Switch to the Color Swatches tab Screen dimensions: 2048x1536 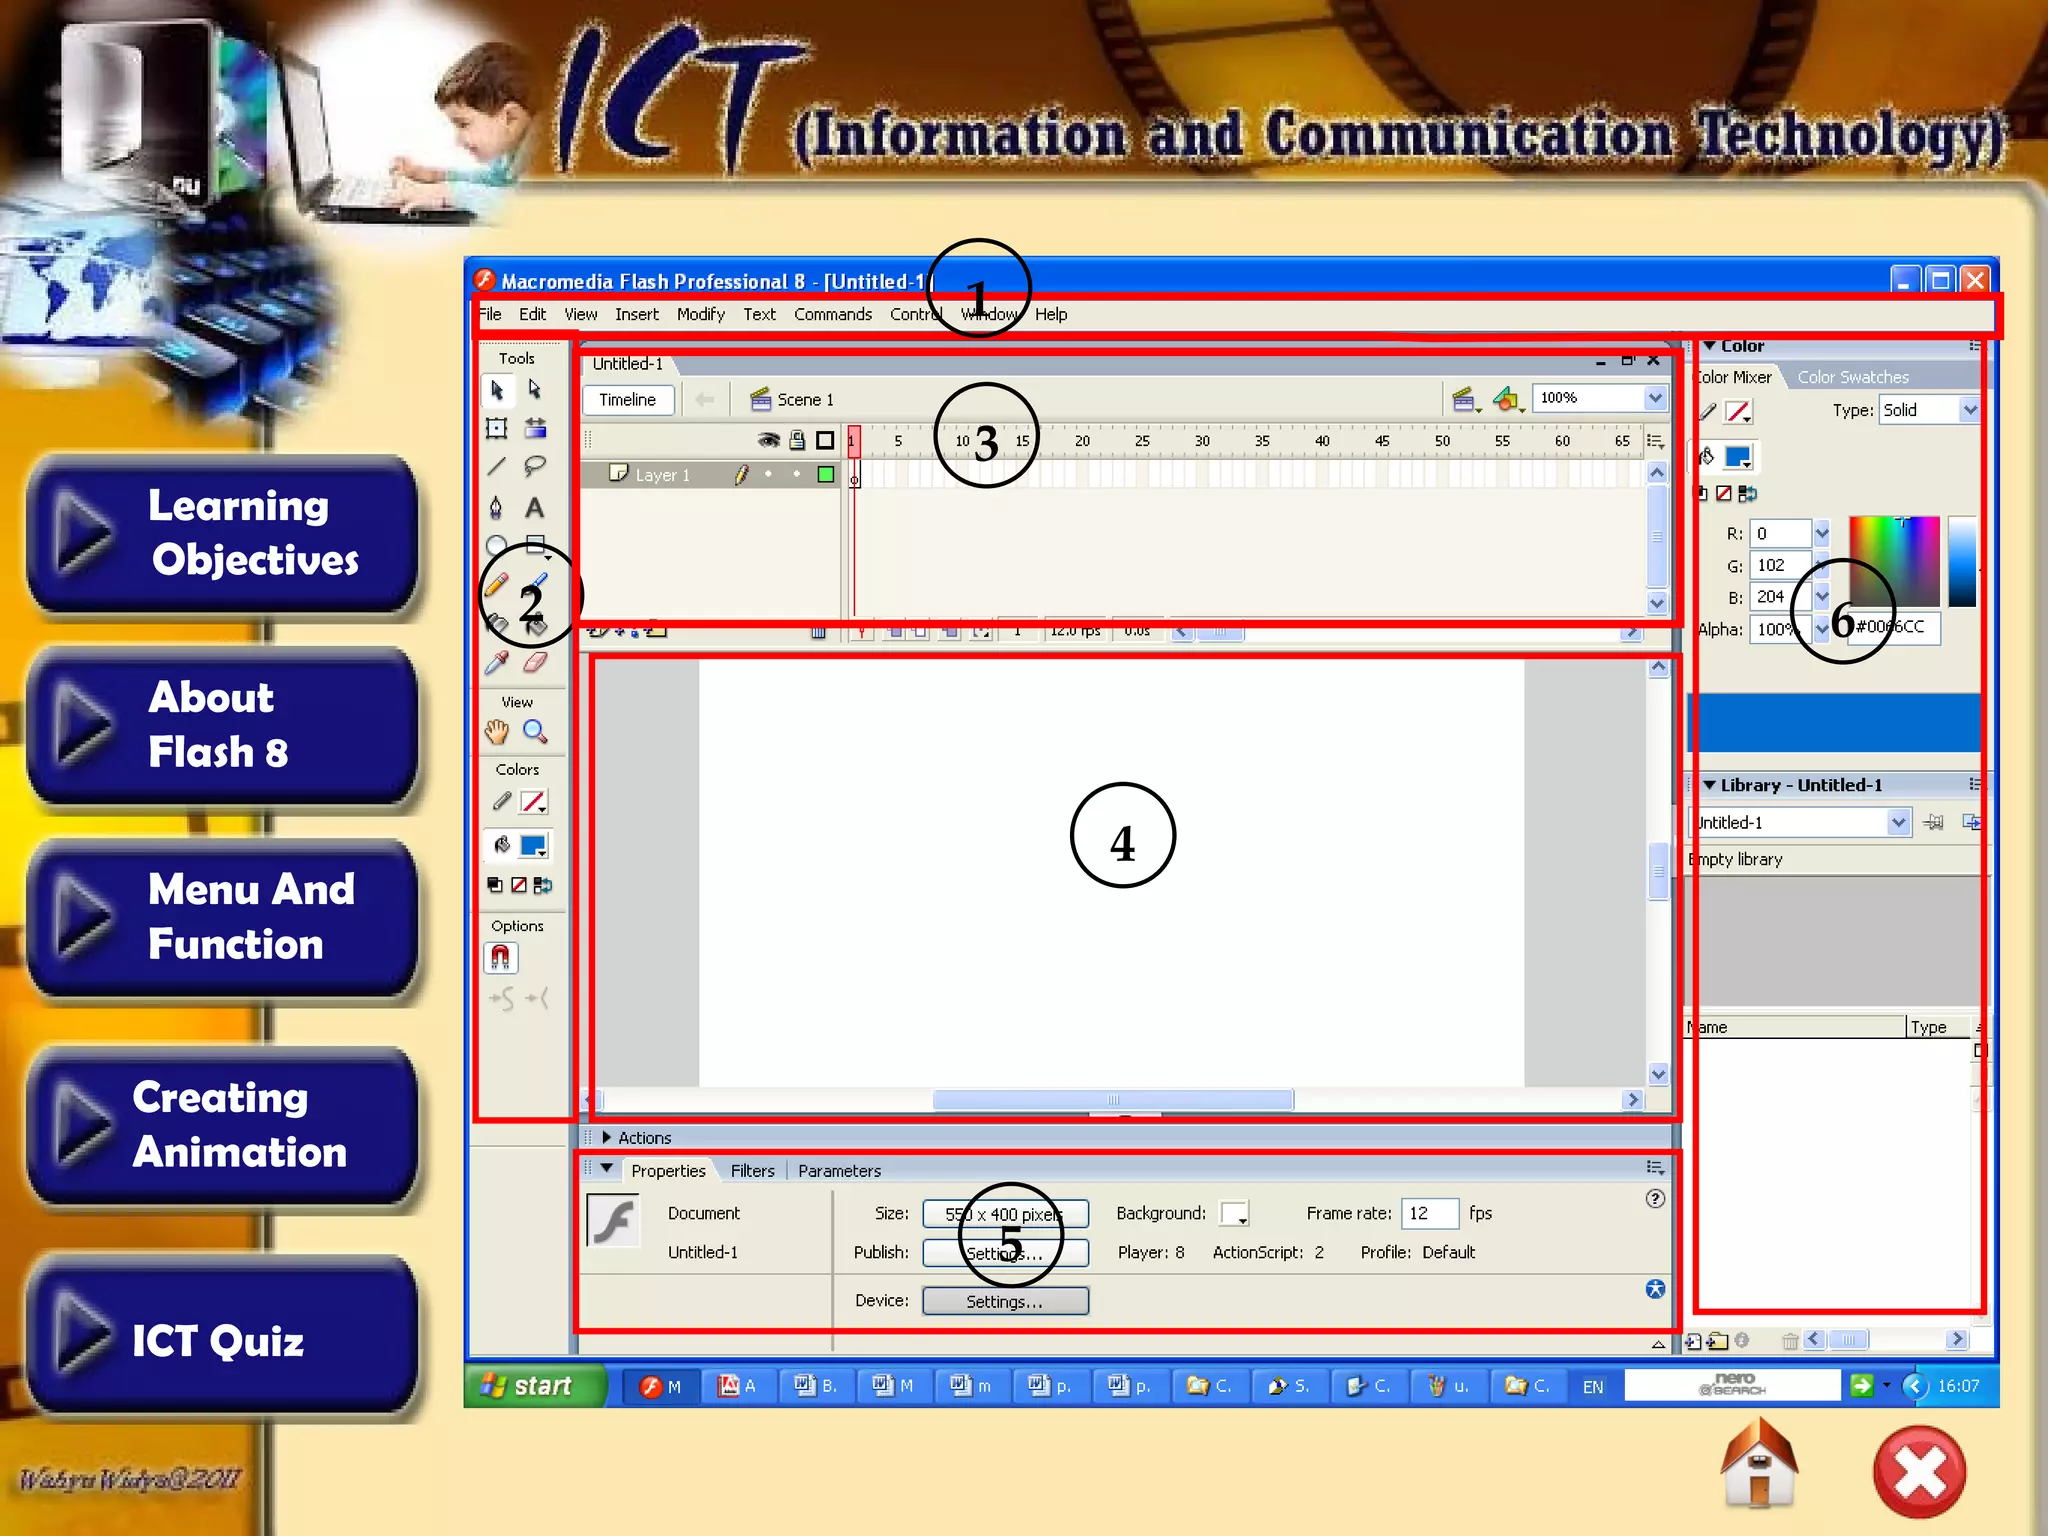coord(1853,377)
